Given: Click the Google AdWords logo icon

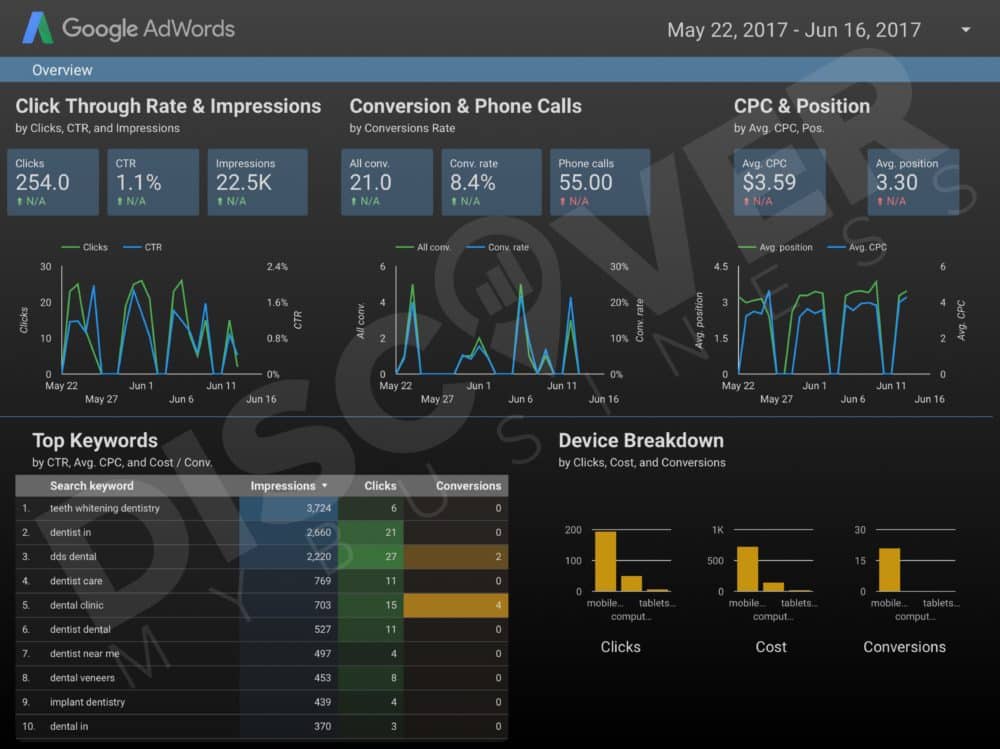Looking at the screenshot, I should point(38,29).
